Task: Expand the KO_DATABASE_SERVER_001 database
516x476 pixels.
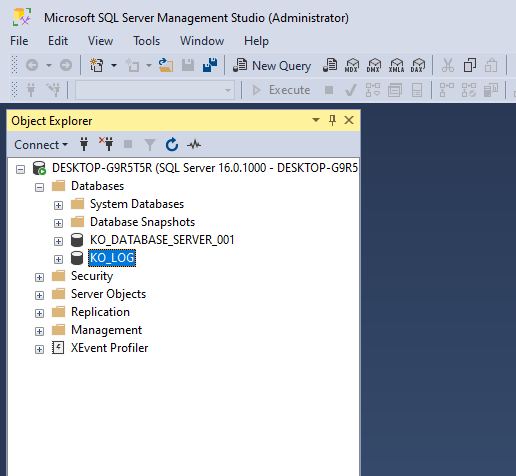Action: coord(58,241)
